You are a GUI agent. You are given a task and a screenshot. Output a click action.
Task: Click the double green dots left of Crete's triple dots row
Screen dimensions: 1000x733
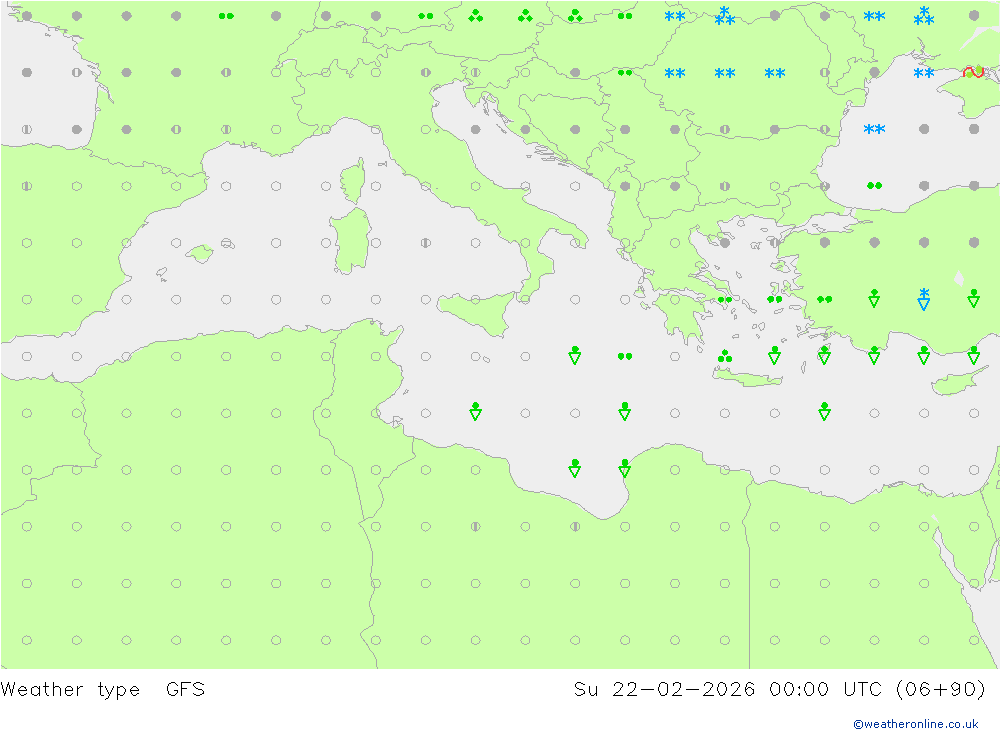click(624, 355)
